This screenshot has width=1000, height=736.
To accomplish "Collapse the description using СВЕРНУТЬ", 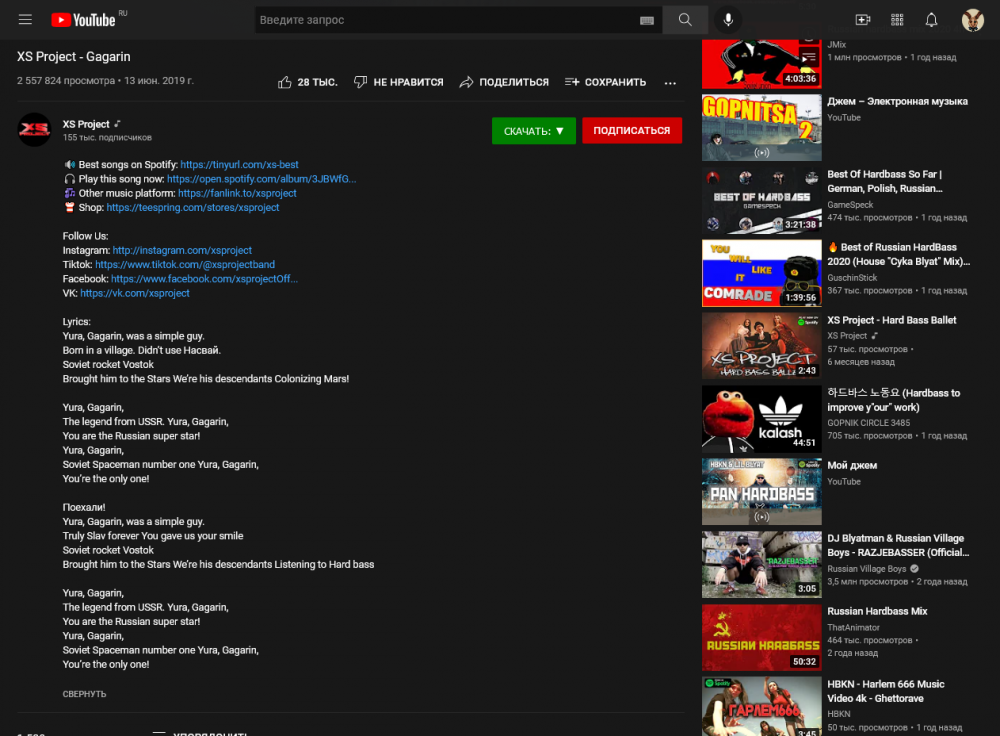I will click(x=84, y=693).
